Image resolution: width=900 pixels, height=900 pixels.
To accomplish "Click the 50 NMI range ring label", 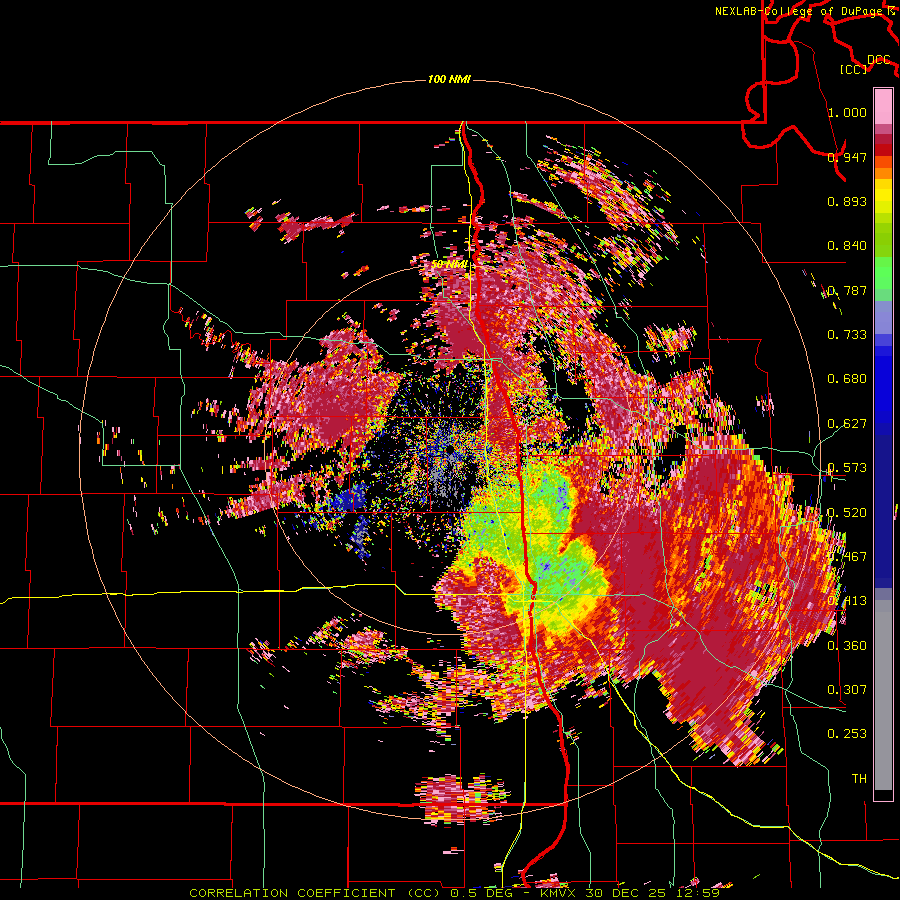I will pyautogui.click(x=450, y=264).
